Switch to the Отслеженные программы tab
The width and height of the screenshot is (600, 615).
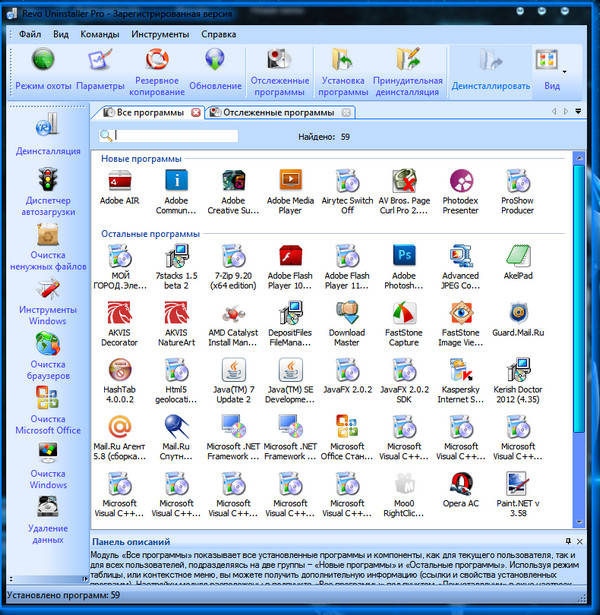(278, 113)
